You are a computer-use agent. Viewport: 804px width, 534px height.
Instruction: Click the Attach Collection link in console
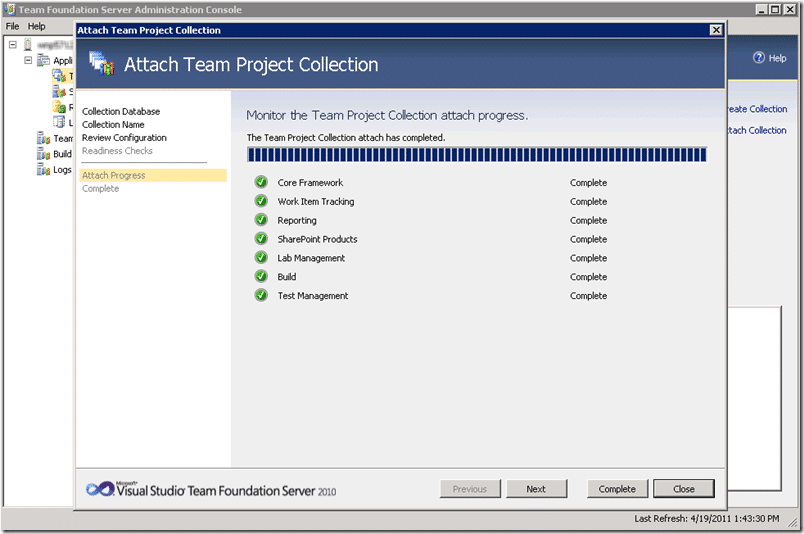pos(757,130)
